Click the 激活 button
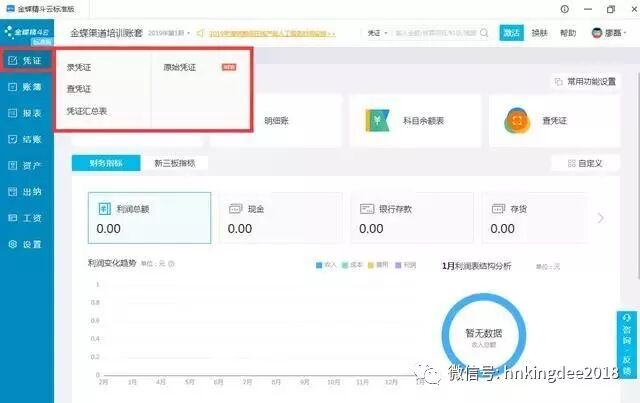The width and height of the screenshot is (640, 403). 511,33
